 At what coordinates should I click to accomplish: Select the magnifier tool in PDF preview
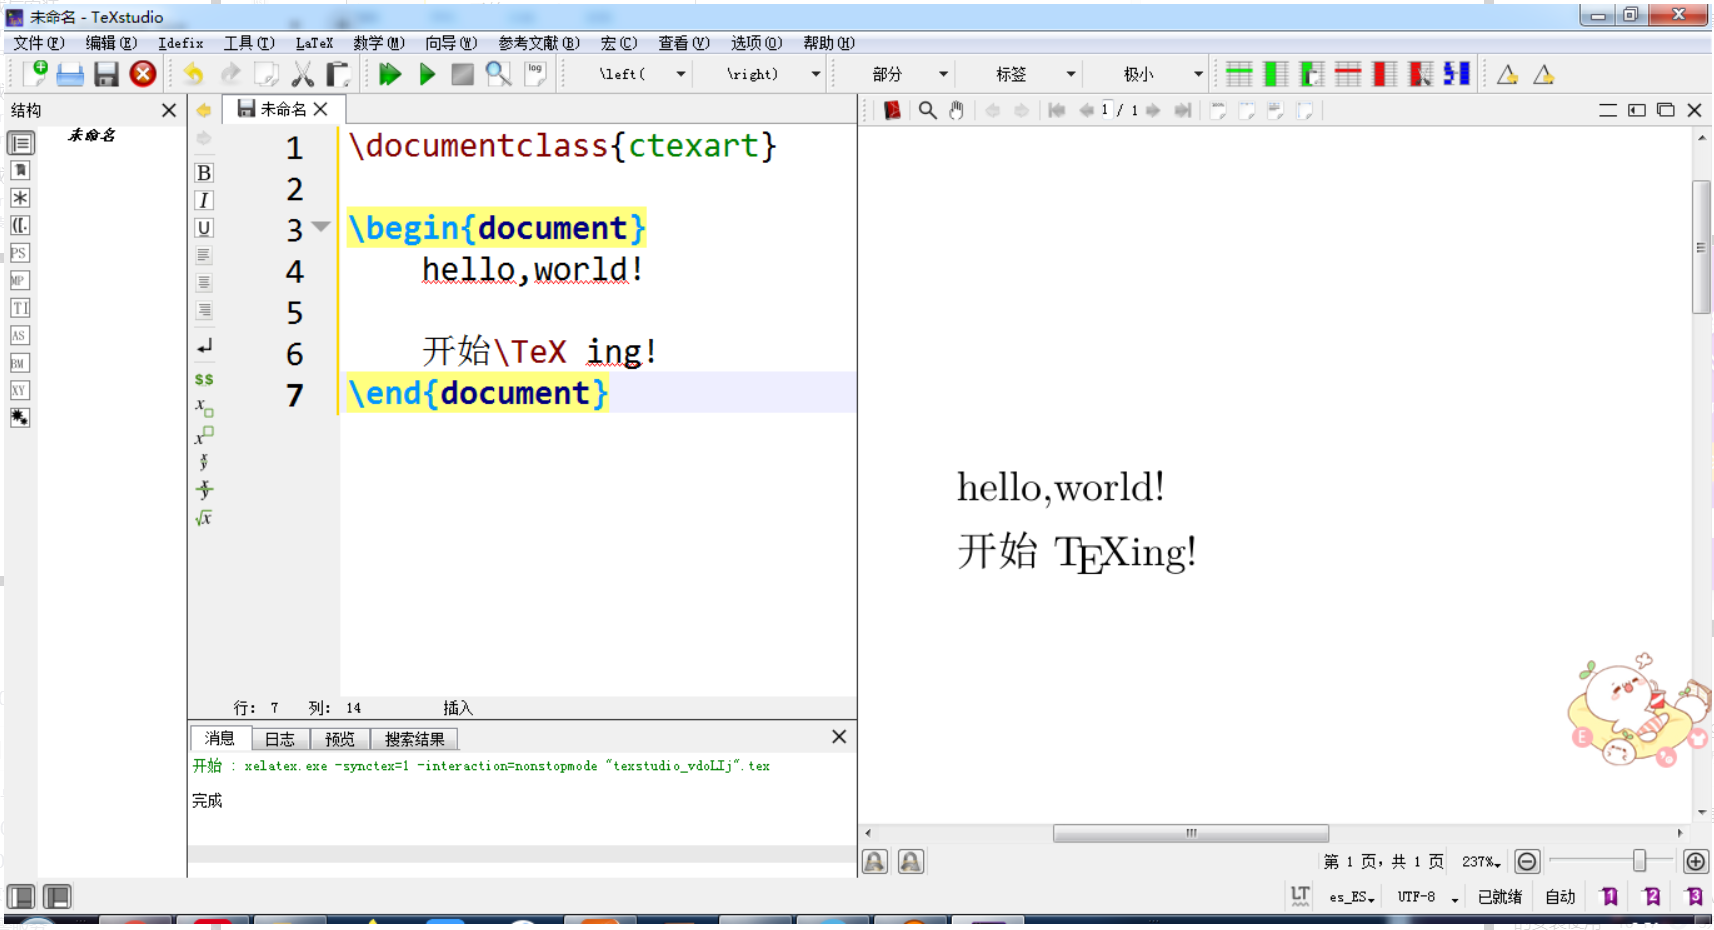(x=928, y=110)
